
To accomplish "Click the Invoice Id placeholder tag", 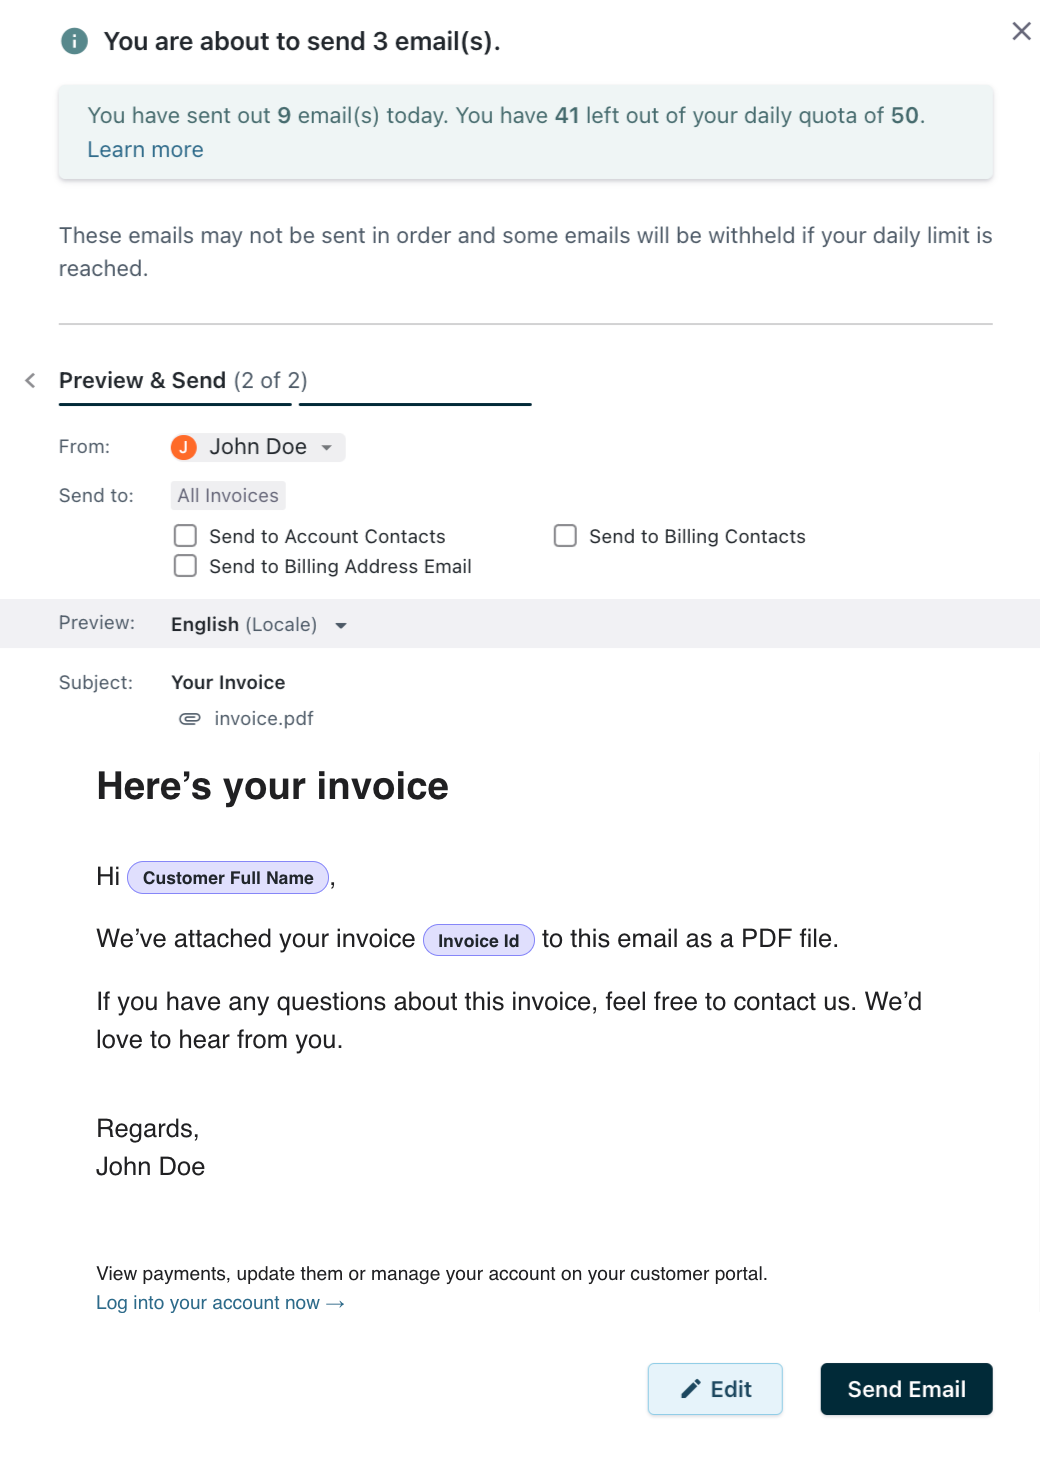I will pos(478,941).
